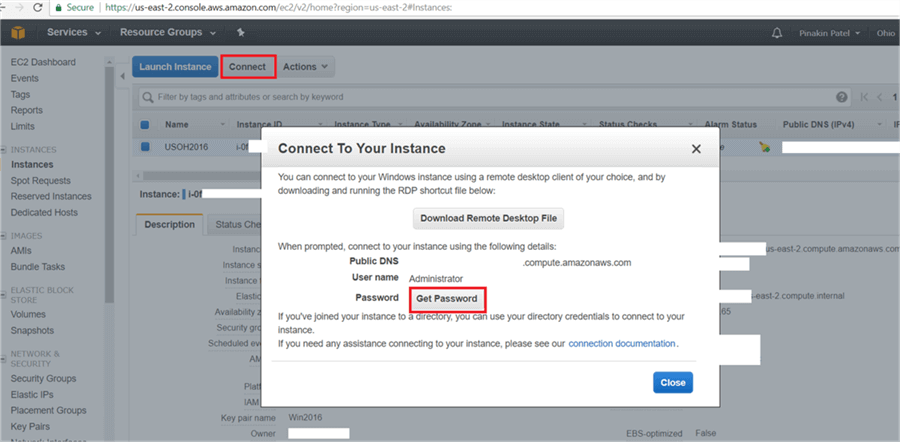This screenshot has height=442, width=900.
Task: Toggle the USOH2016 row checkbox
Action: [x=145, y=146]
